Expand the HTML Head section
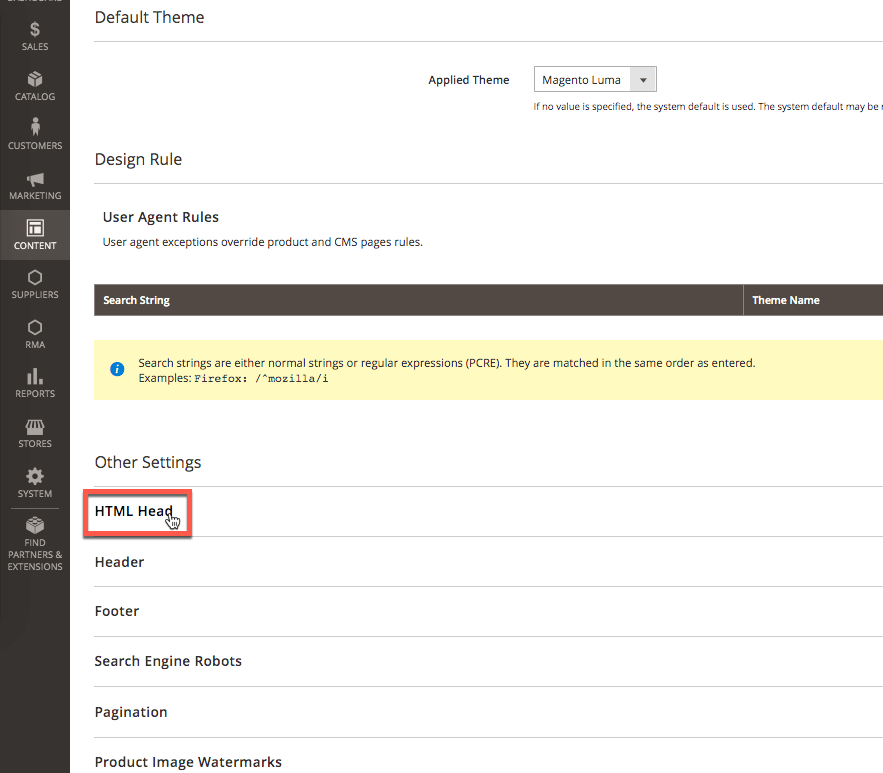The image size is (883, 773). [x=133, y=511]
